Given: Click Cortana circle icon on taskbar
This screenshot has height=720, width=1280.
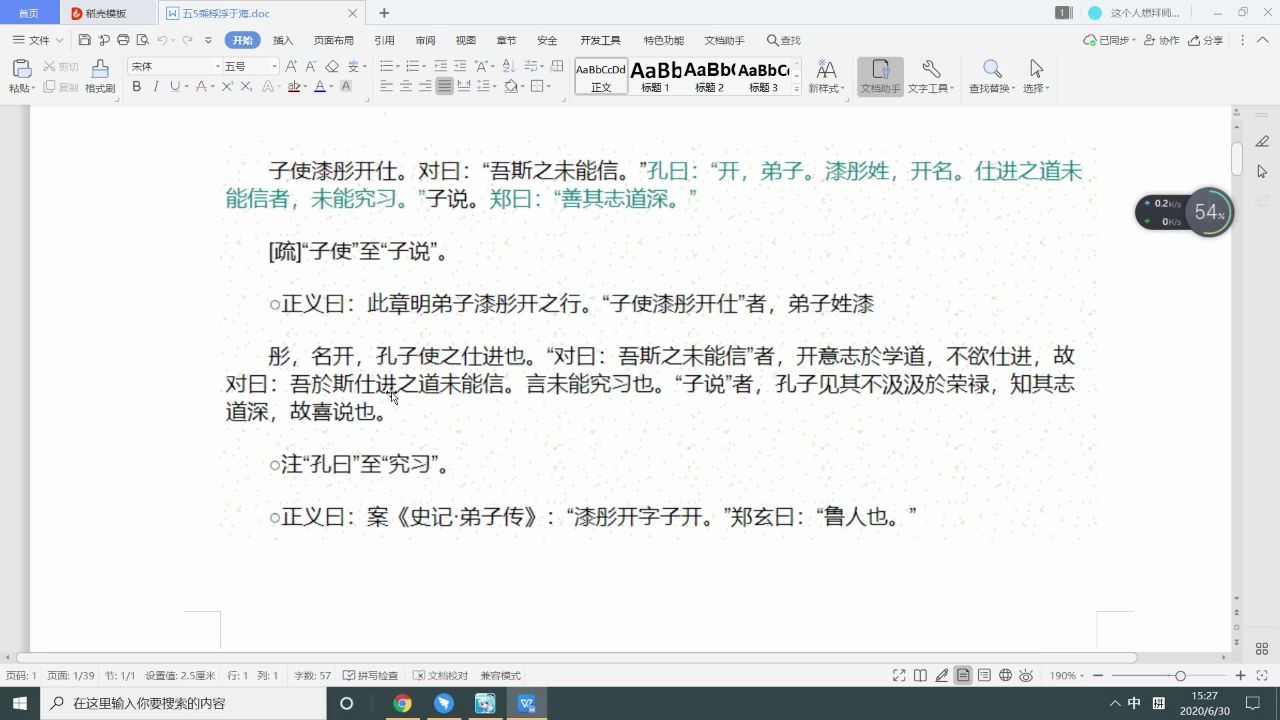Looking at the screenshot, I should pos(346,703).
